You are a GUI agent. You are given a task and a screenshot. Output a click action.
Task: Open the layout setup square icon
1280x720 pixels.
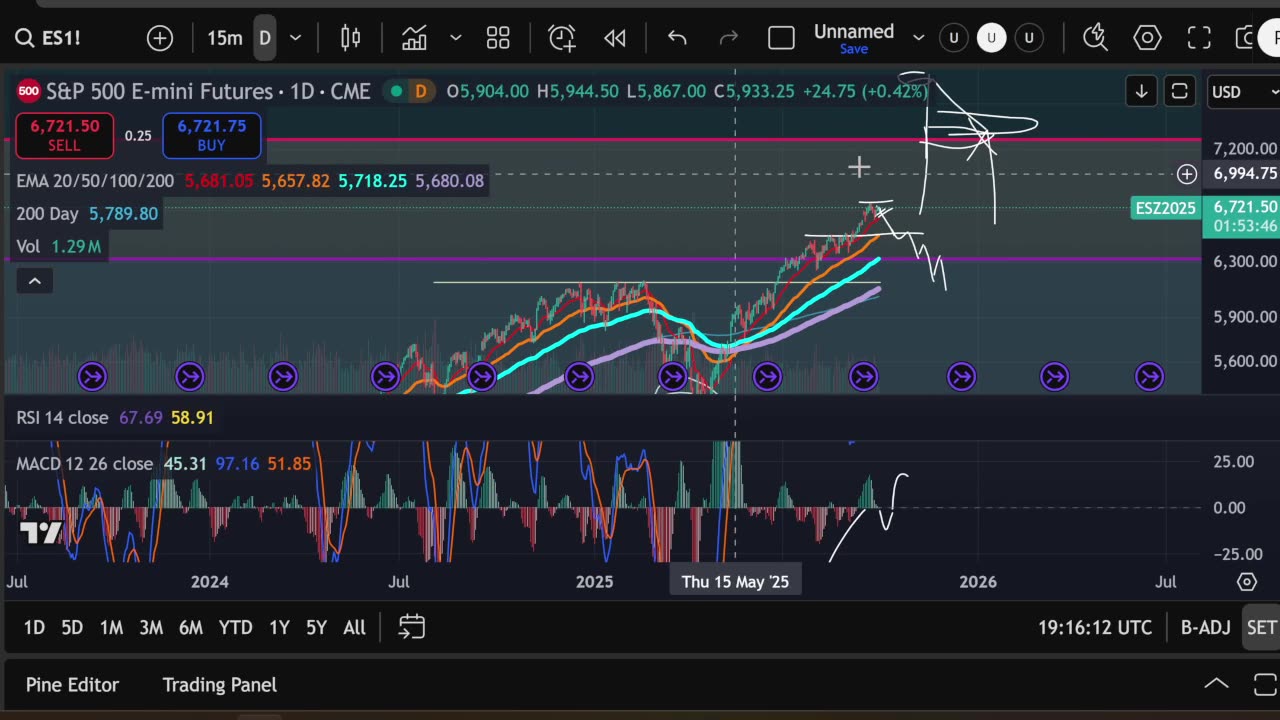[781, 38]
